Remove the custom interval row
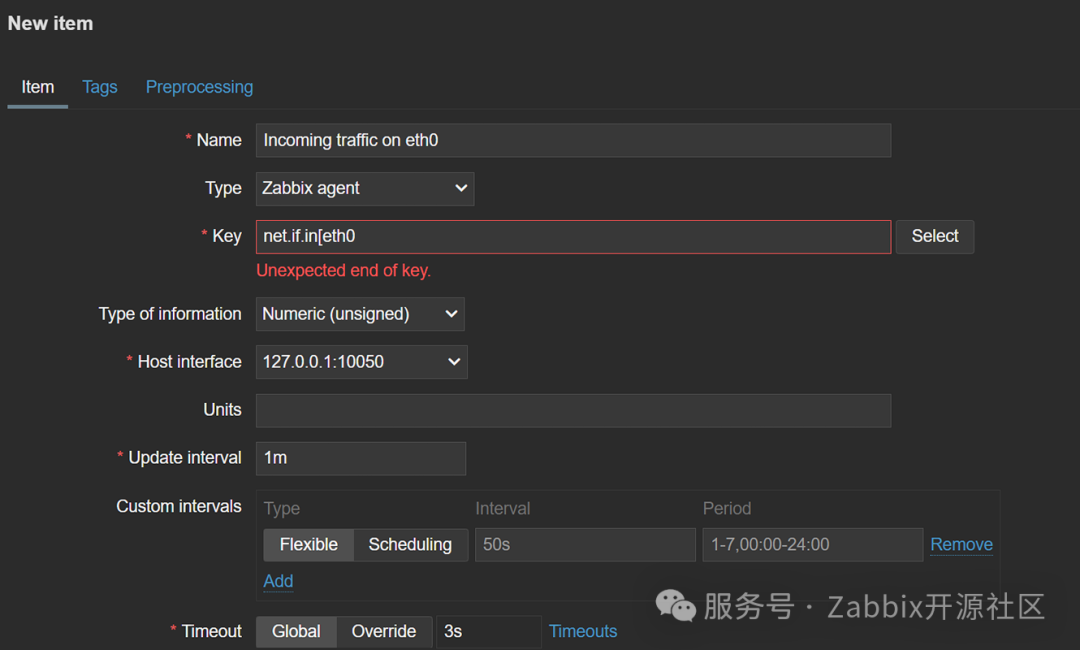The height and width of the screenshot is (650, 1080). [x=961, y=545]
